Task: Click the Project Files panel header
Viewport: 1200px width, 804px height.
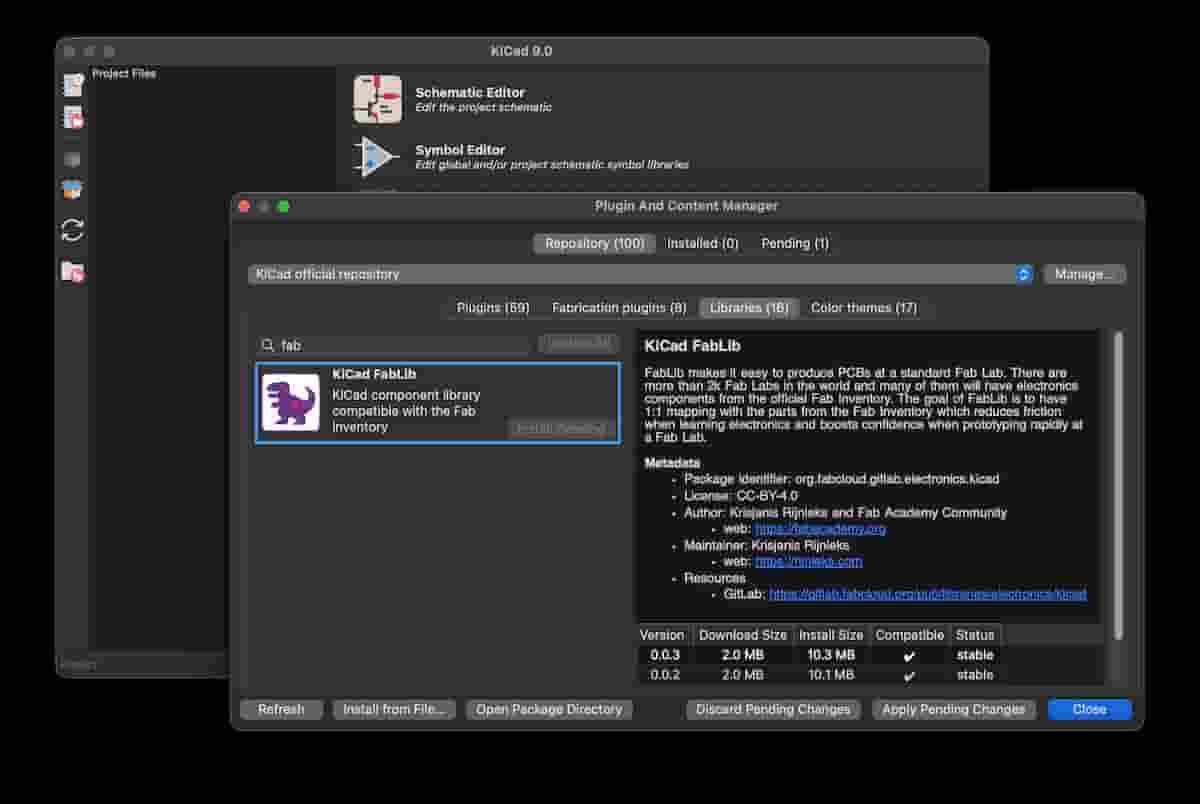Action: [124, 73]
